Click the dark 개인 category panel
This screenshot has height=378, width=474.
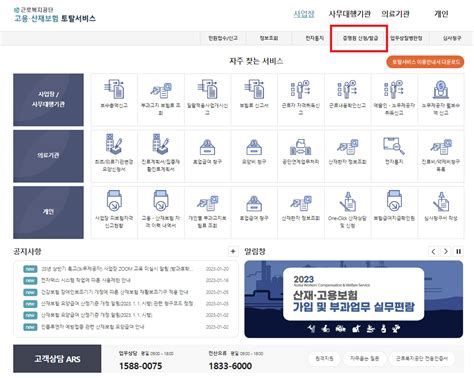pos(48,212)
